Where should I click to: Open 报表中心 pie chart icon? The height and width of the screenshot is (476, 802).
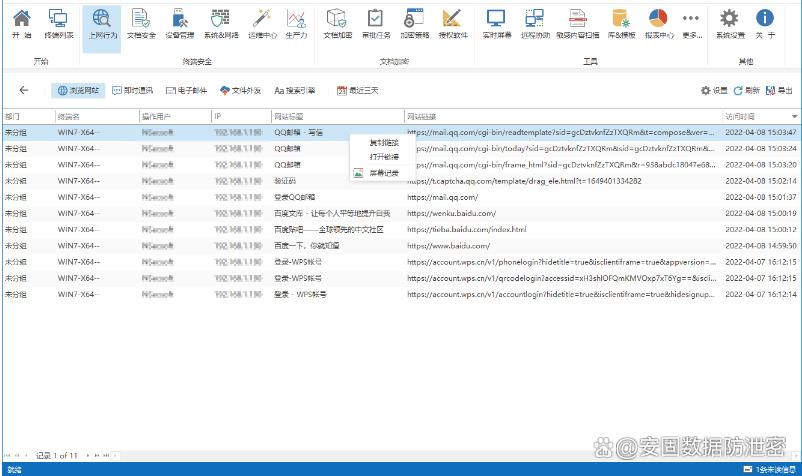pyautogui.click(x=658, y=24)
